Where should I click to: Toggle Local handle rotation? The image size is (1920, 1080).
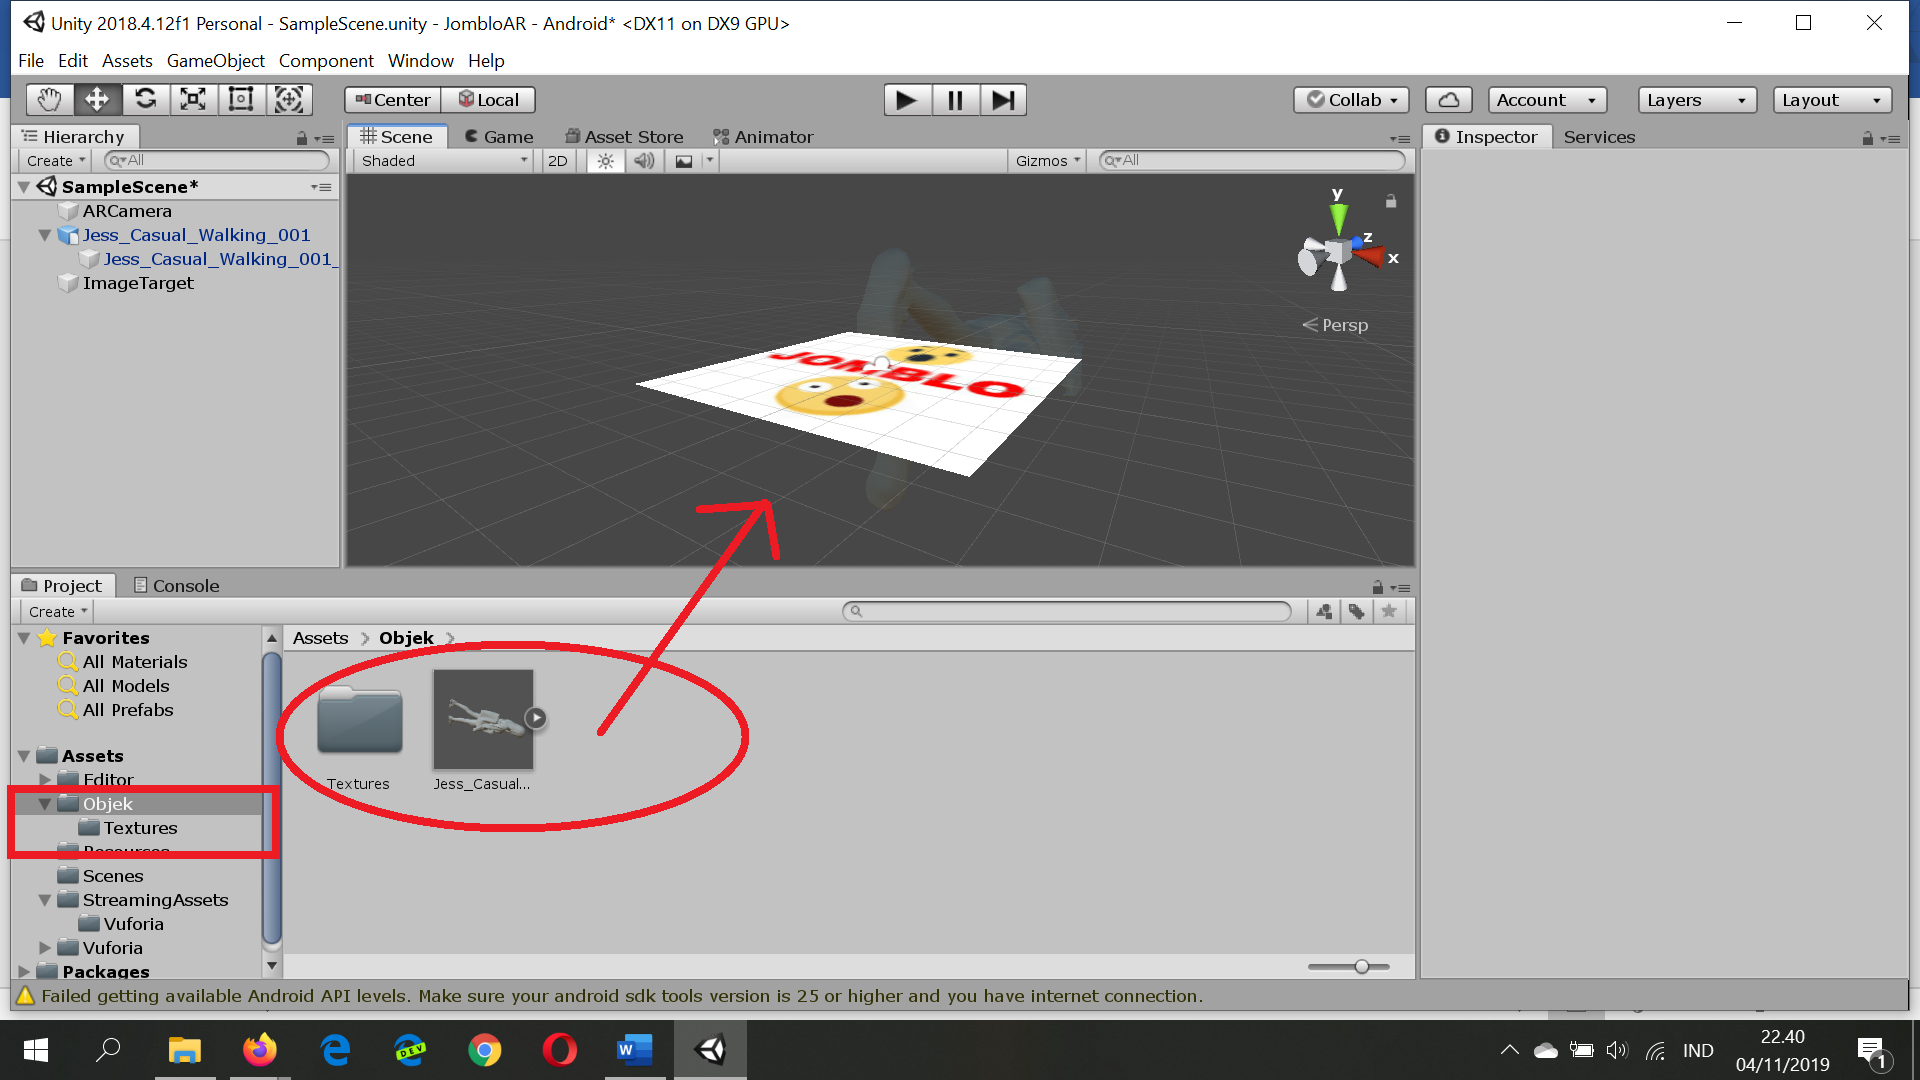pyautogui.click(x=488, y=100)
